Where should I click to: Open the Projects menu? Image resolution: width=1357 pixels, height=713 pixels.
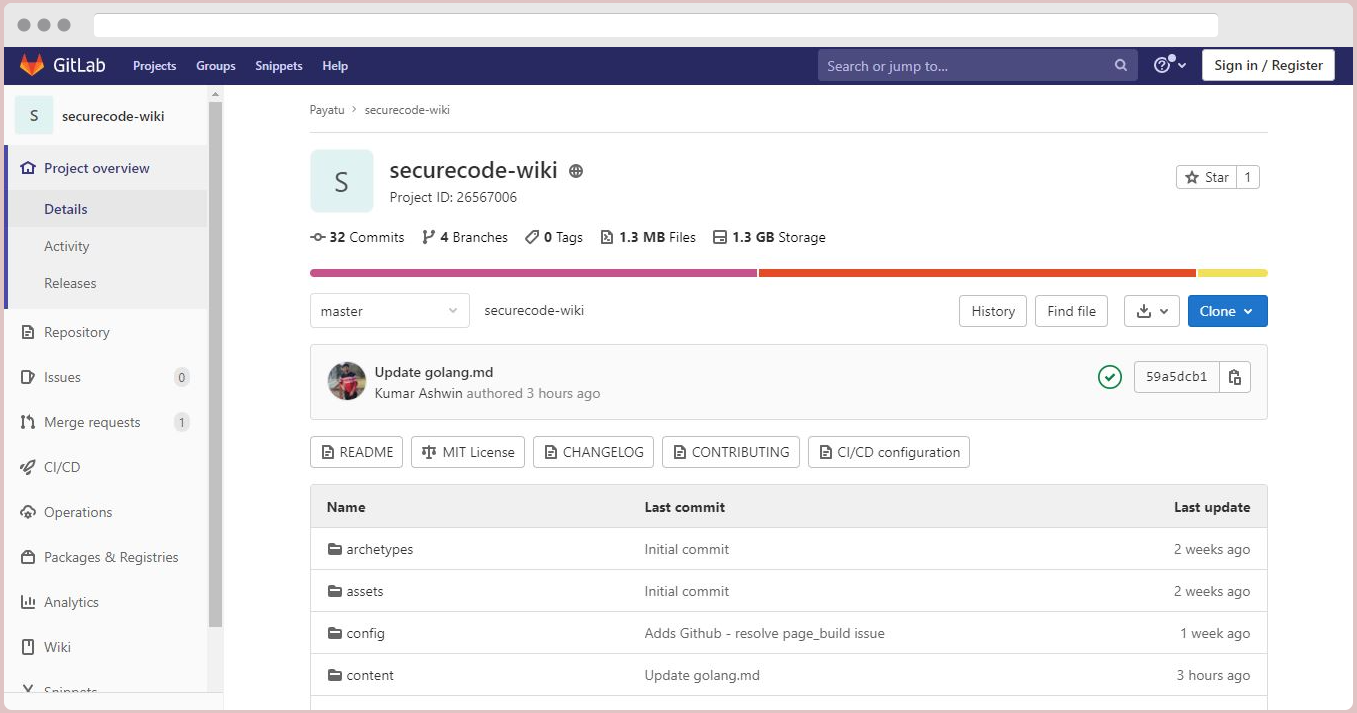(x=154, y=65)
